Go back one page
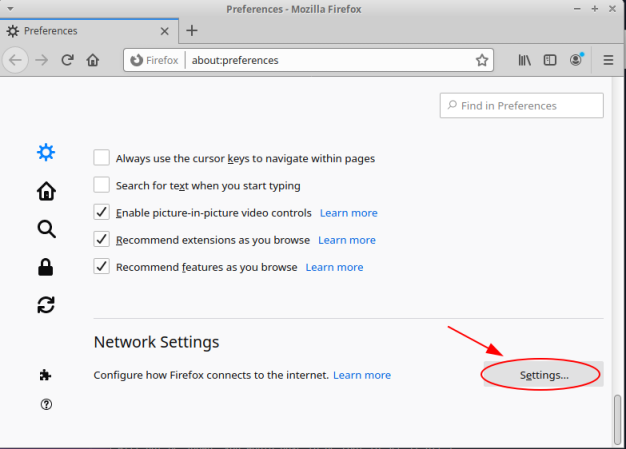The image size is (626, 449). click(15, 60)
